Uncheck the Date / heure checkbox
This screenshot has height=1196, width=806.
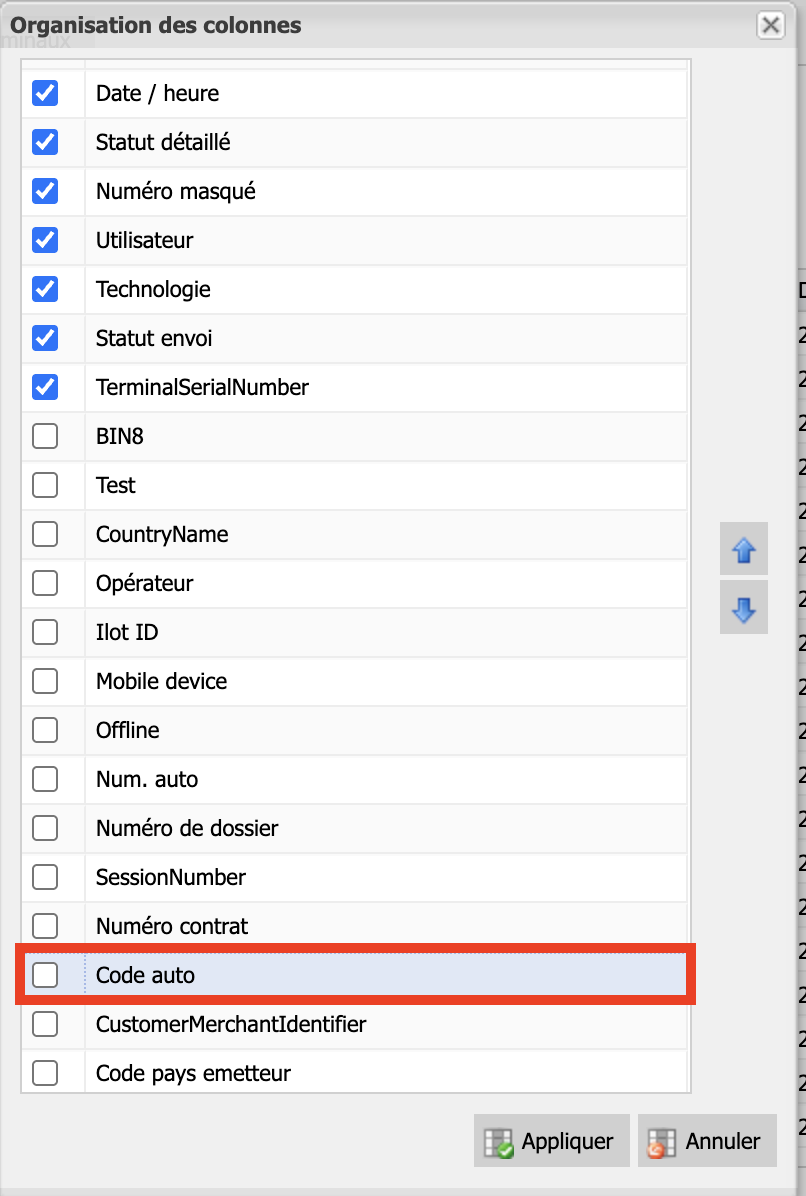[x=45, y=93]
